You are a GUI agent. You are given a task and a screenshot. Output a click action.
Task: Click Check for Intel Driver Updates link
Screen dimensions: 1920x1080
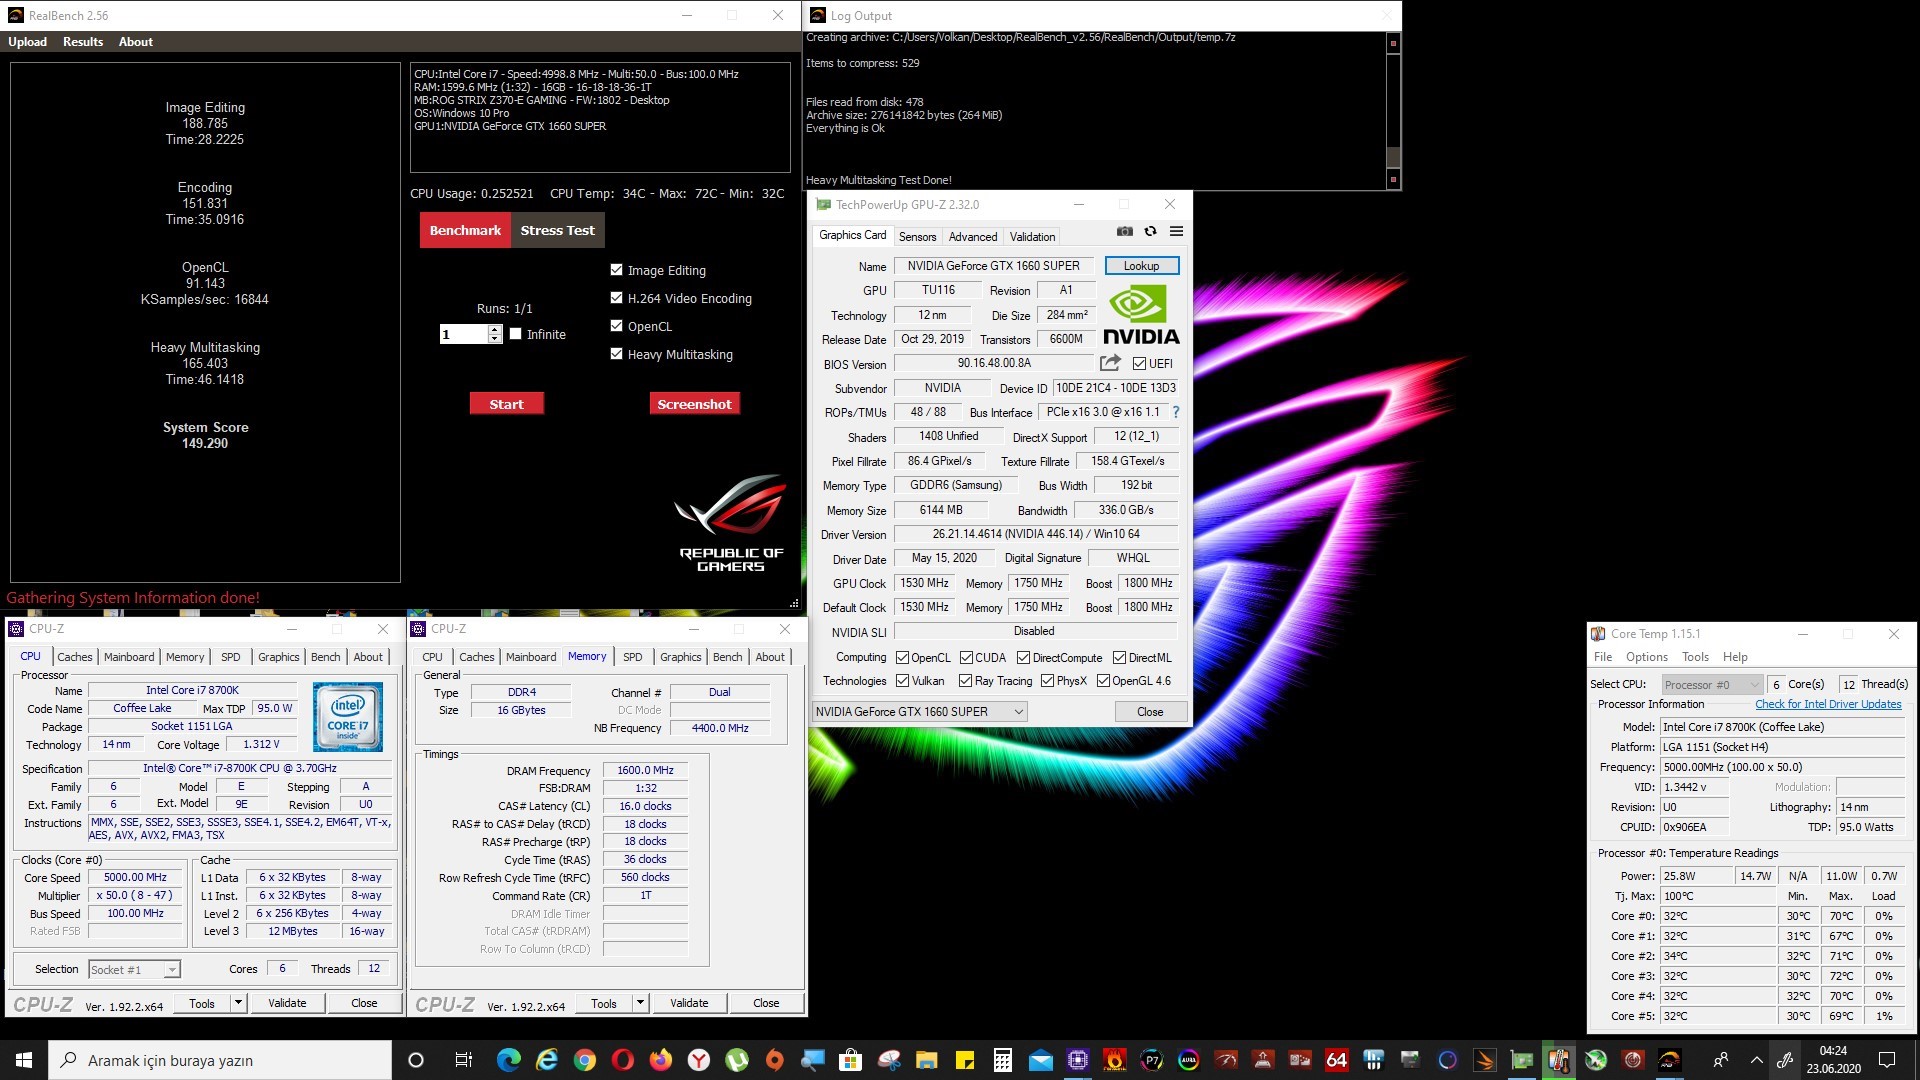1828,704
